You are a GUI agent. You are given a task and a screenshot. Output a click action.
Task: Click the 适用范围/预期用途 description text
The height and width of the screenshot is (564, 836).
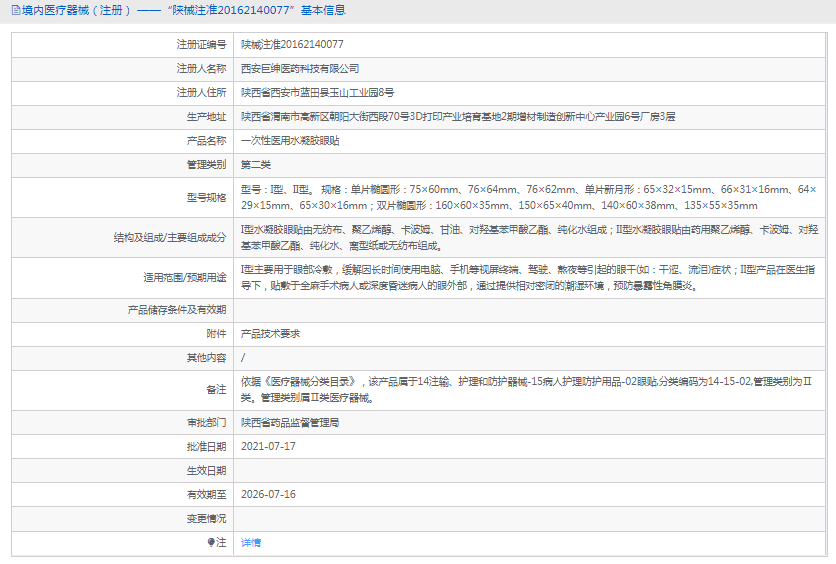[528, 277]
